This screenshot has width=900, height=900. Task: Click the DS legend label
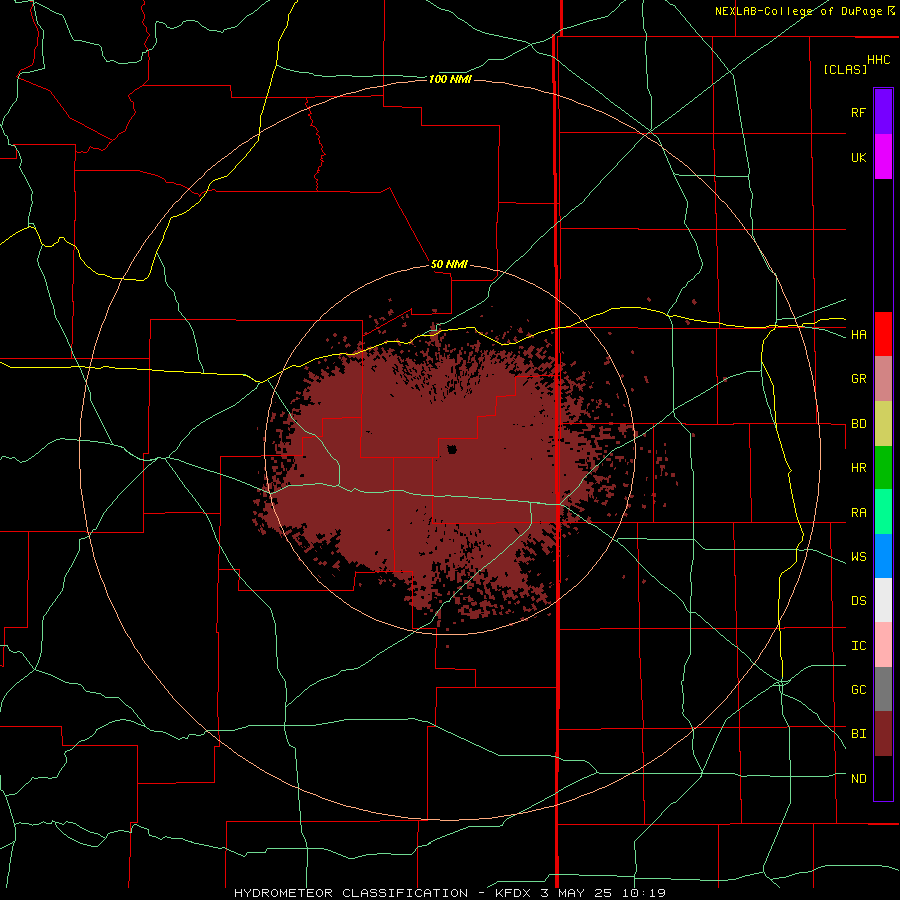click(x=858, y=601)
